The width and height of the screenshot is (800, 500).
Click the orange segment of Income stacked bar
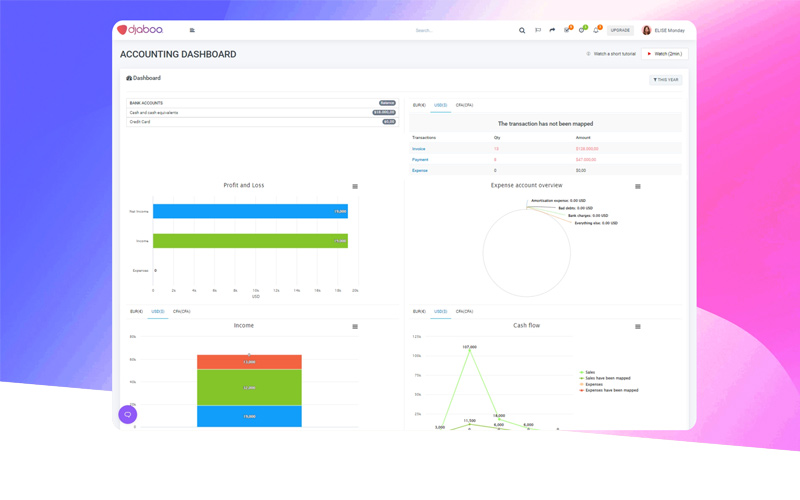tap(249, 362)
